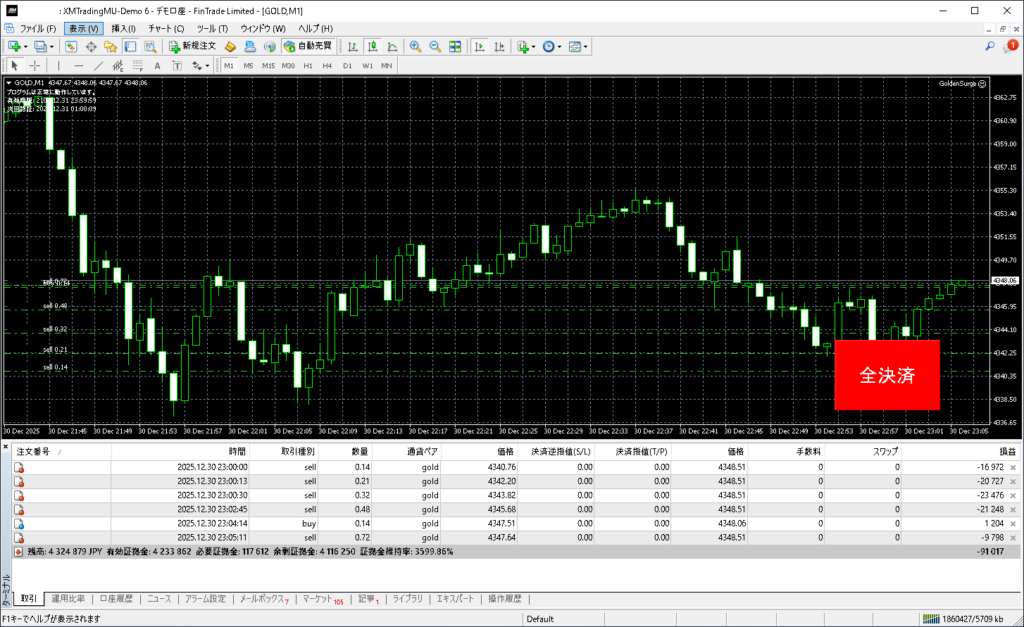This screenshot has width=1024, height=627.
Task: Open the チャート (C) menu
Action: point(166,29)
